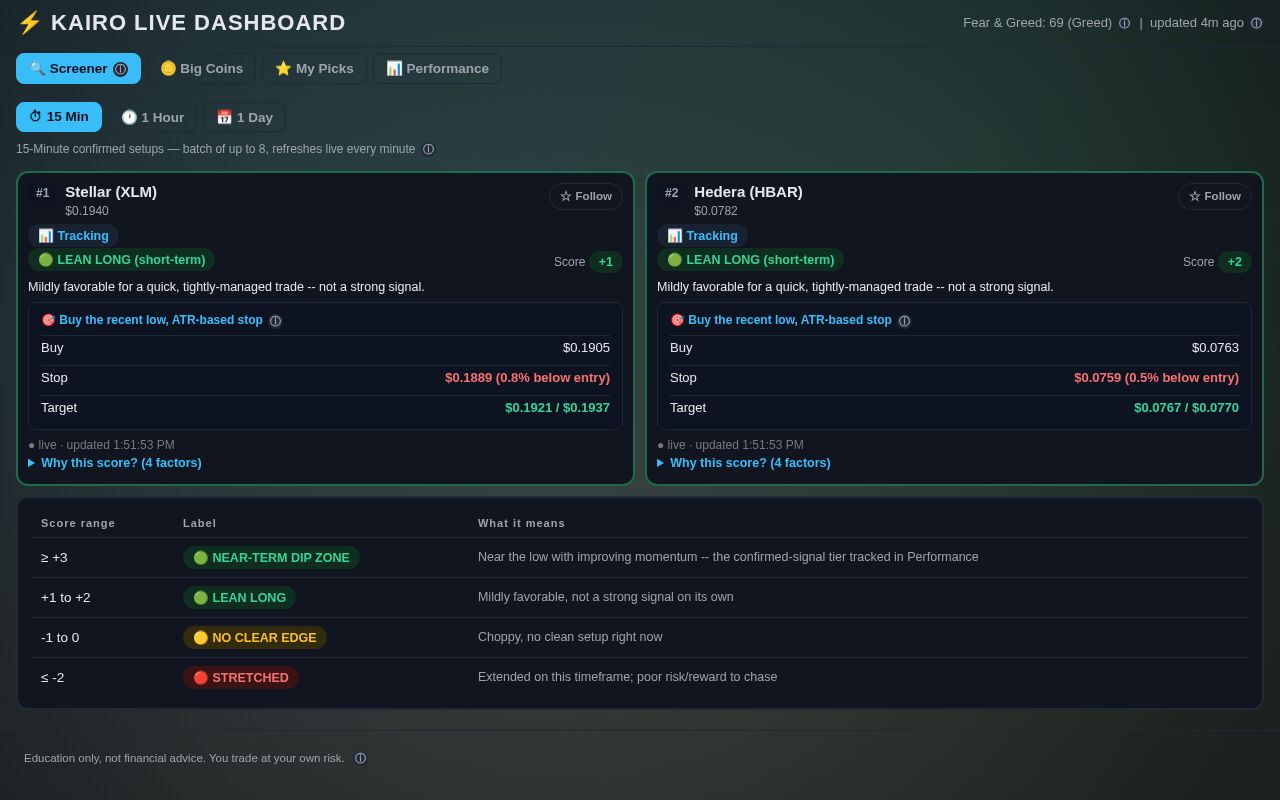Click info icon beside Stellar ATR-based stop
This screenshot has width=1280, height=800.
tap(275, 321)
